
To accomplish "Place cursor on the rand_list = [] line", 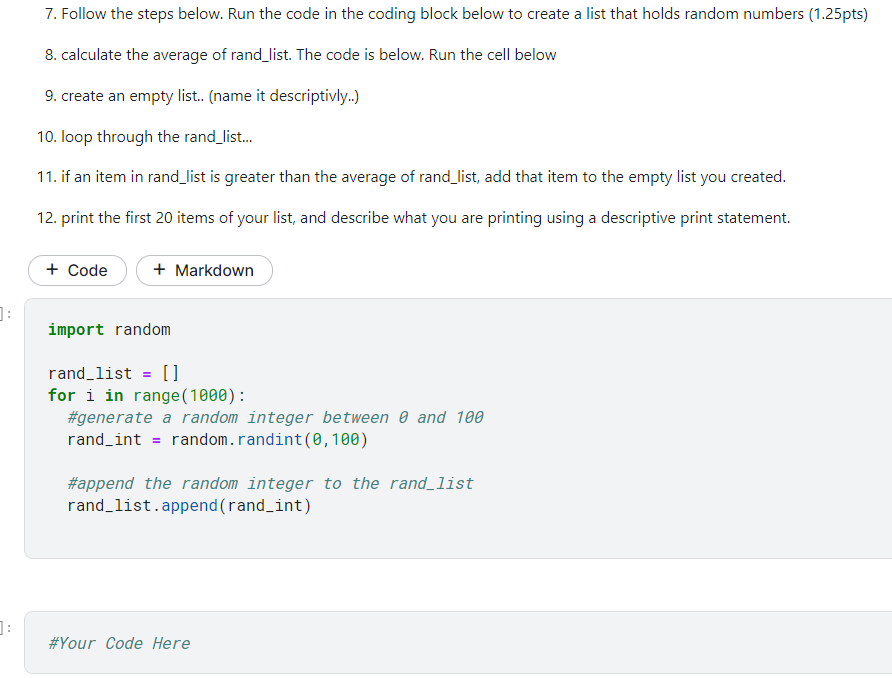I will tap(112, 373).
